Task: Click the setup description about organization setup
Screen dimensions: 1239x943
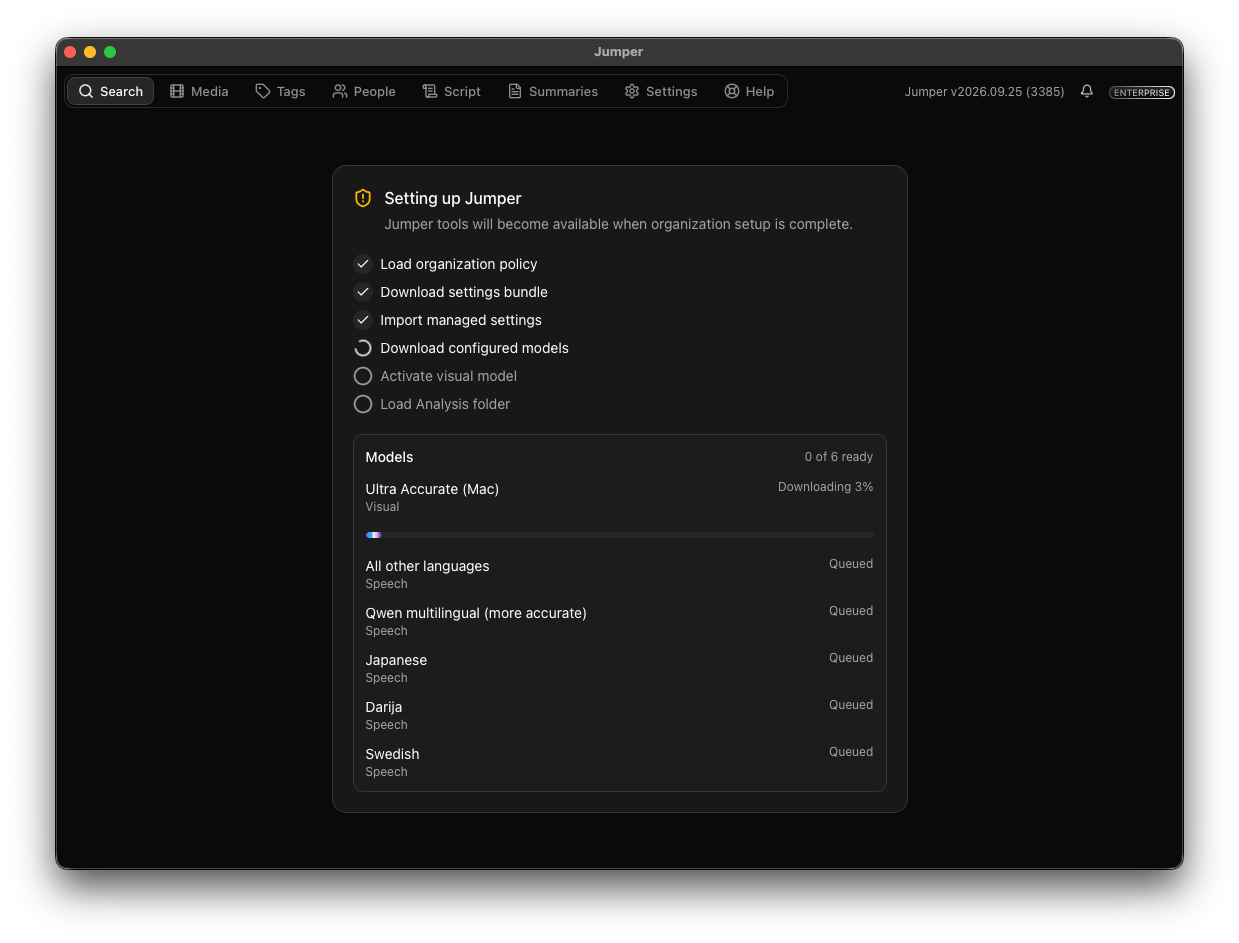Action: [618, 224]
